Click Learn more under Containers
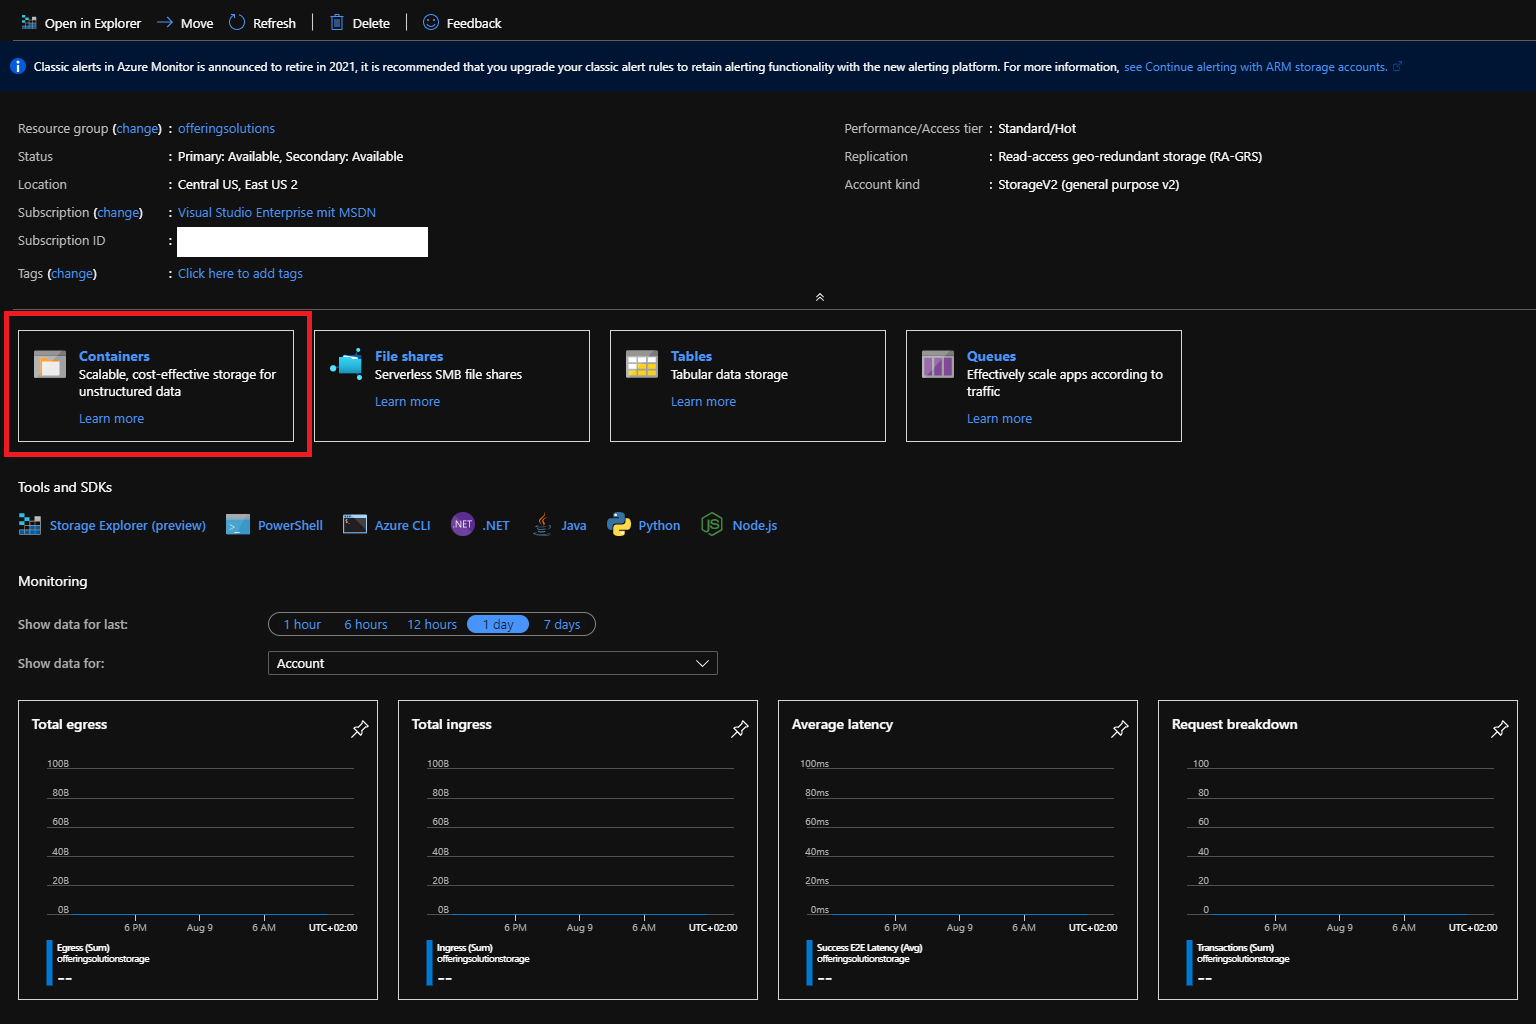This screenshot has height=1024, width=1536. tap(111, 418)
